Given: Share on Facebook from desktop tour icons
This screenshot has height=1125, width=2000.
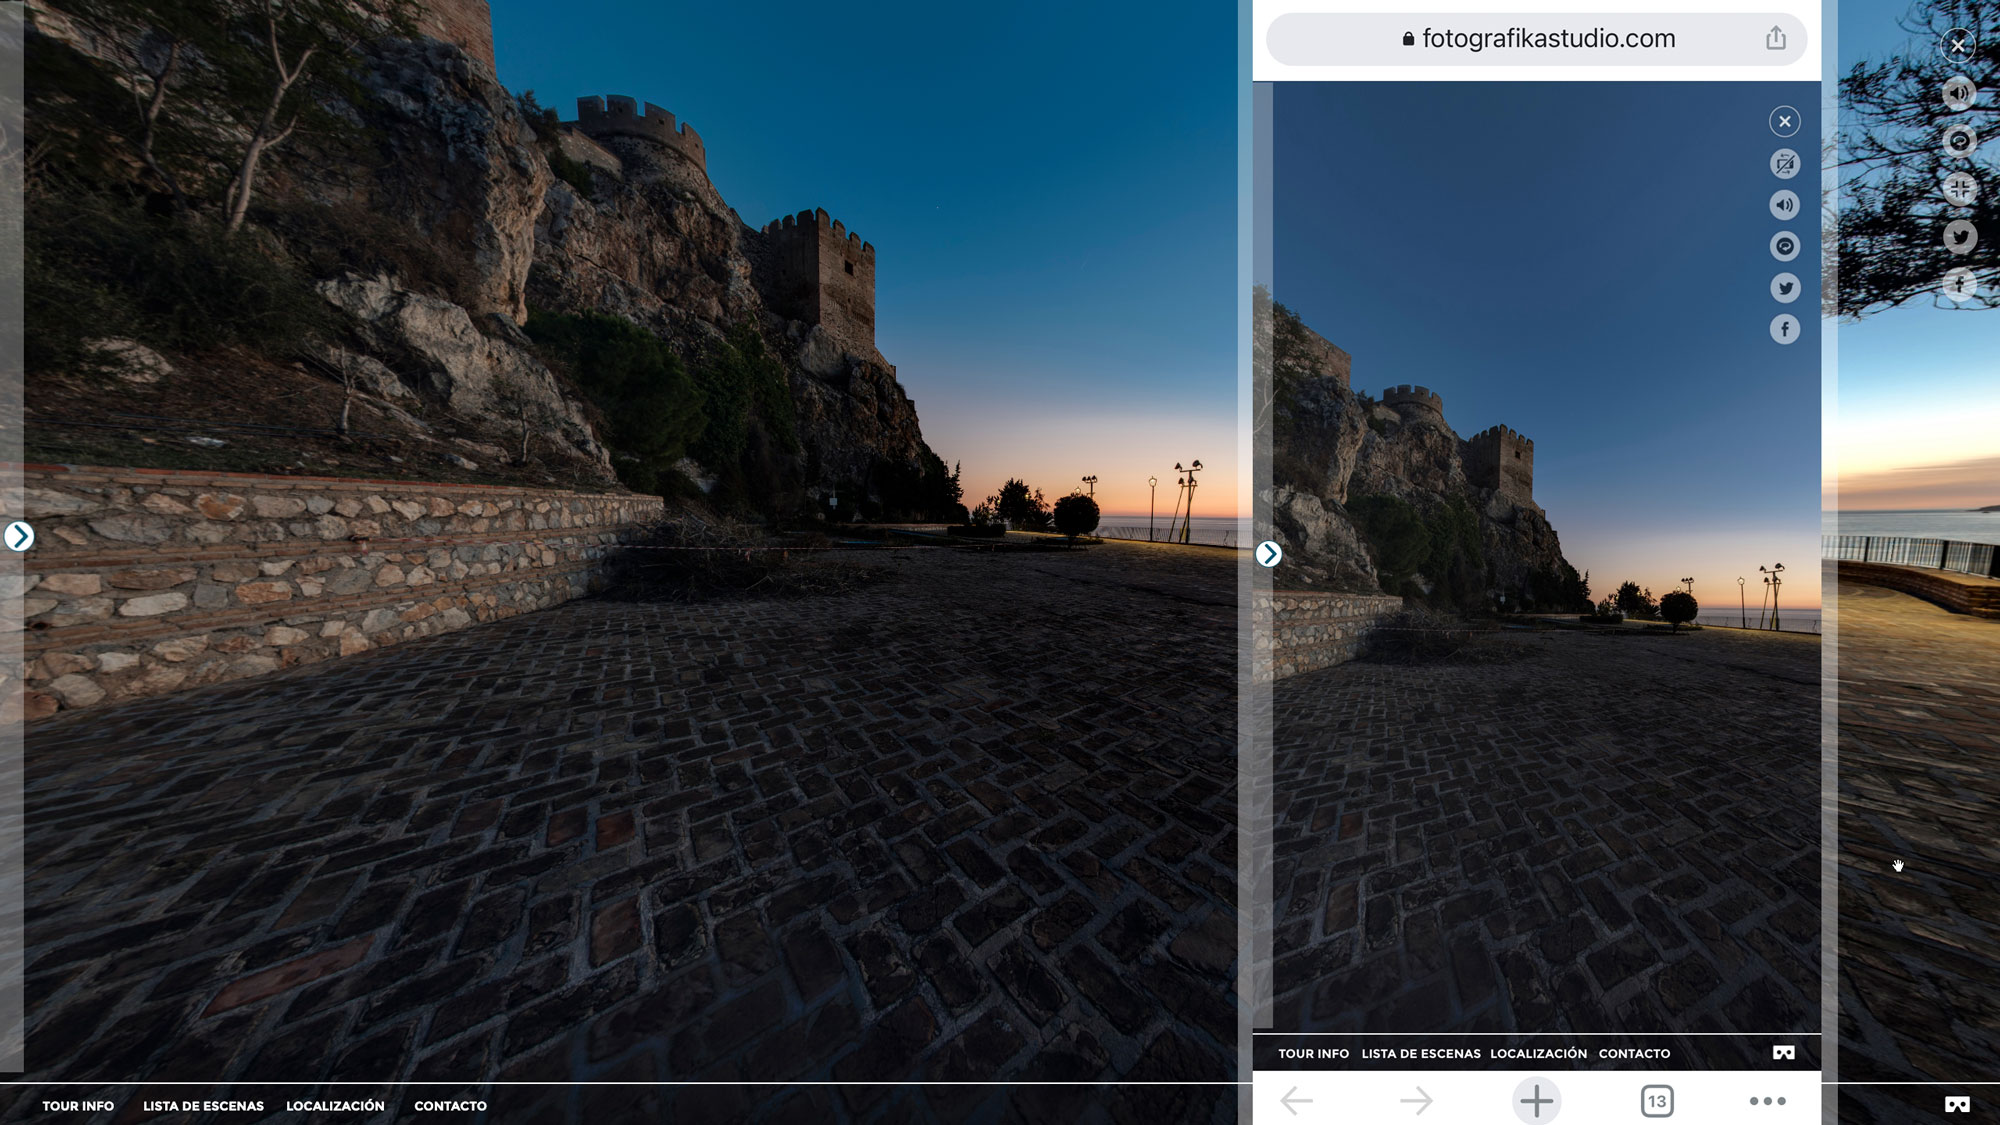Looking at the screenshot, I should coord(1959,285).
